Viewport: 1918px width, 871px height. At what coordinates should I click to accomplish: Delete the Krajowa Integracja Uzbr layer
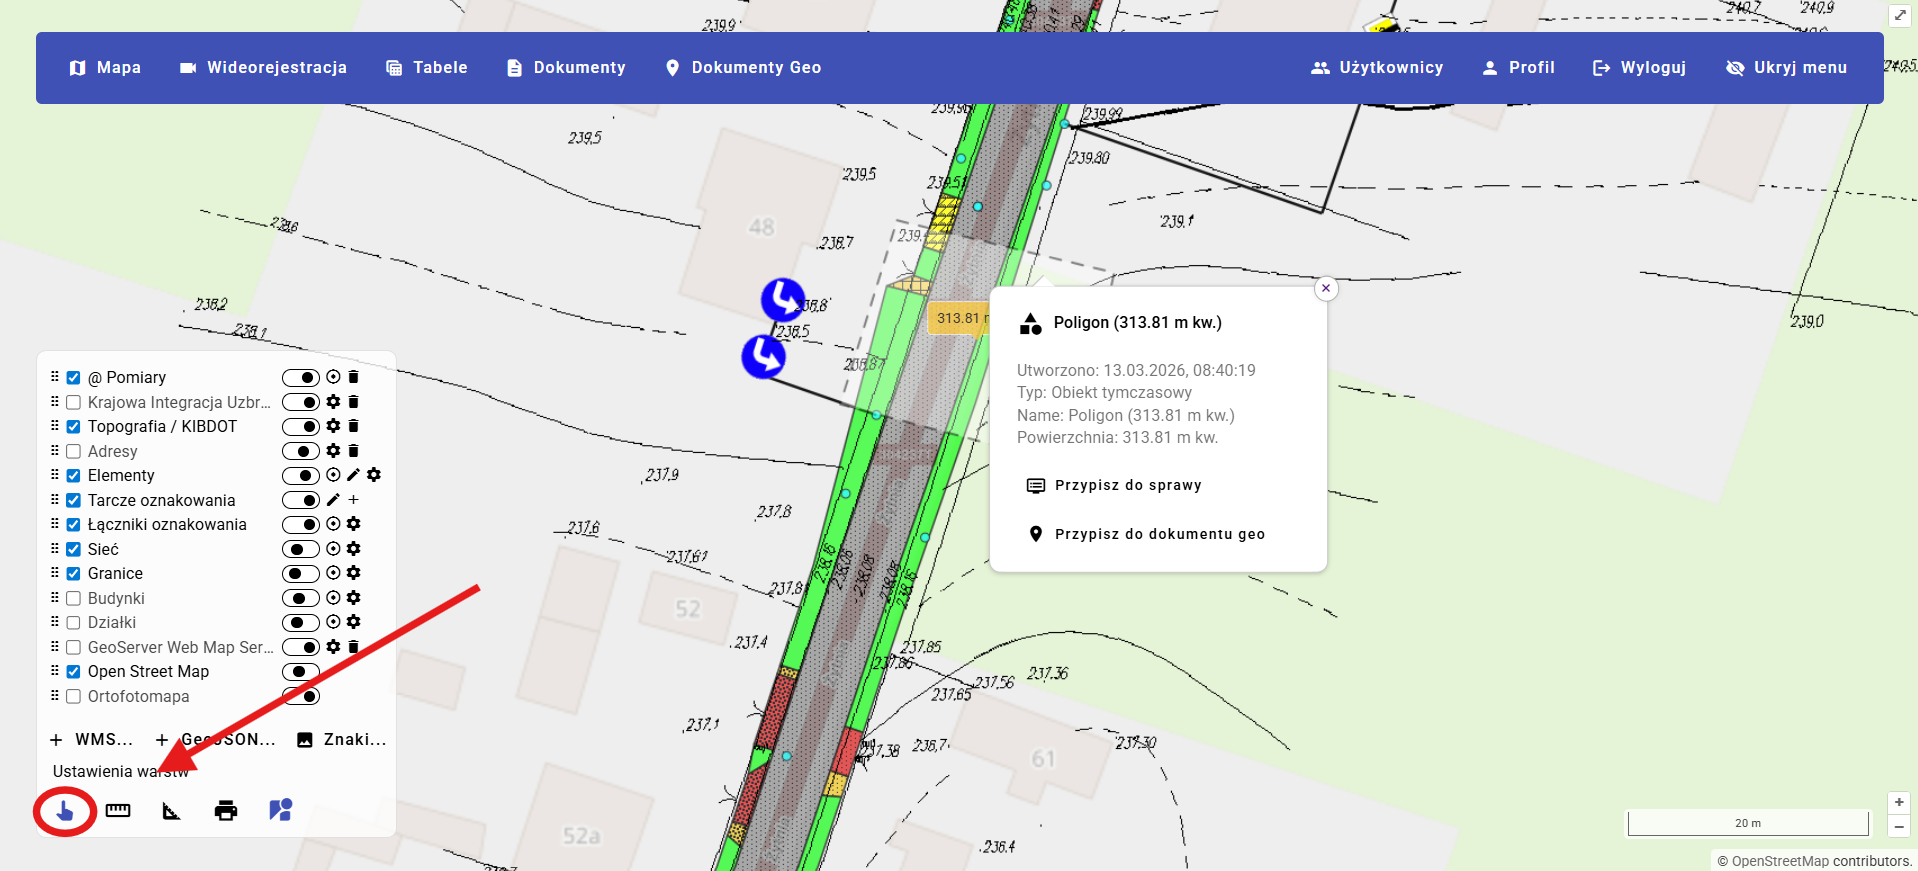[353, 402]
